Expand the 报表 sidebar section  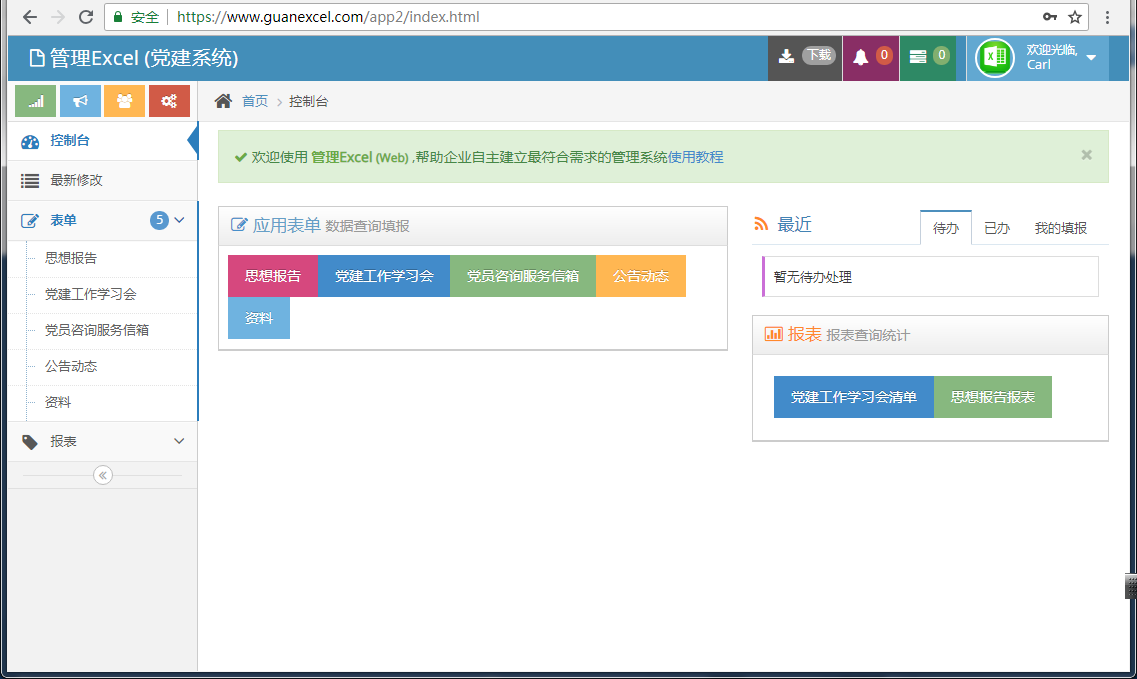point(102,442)
